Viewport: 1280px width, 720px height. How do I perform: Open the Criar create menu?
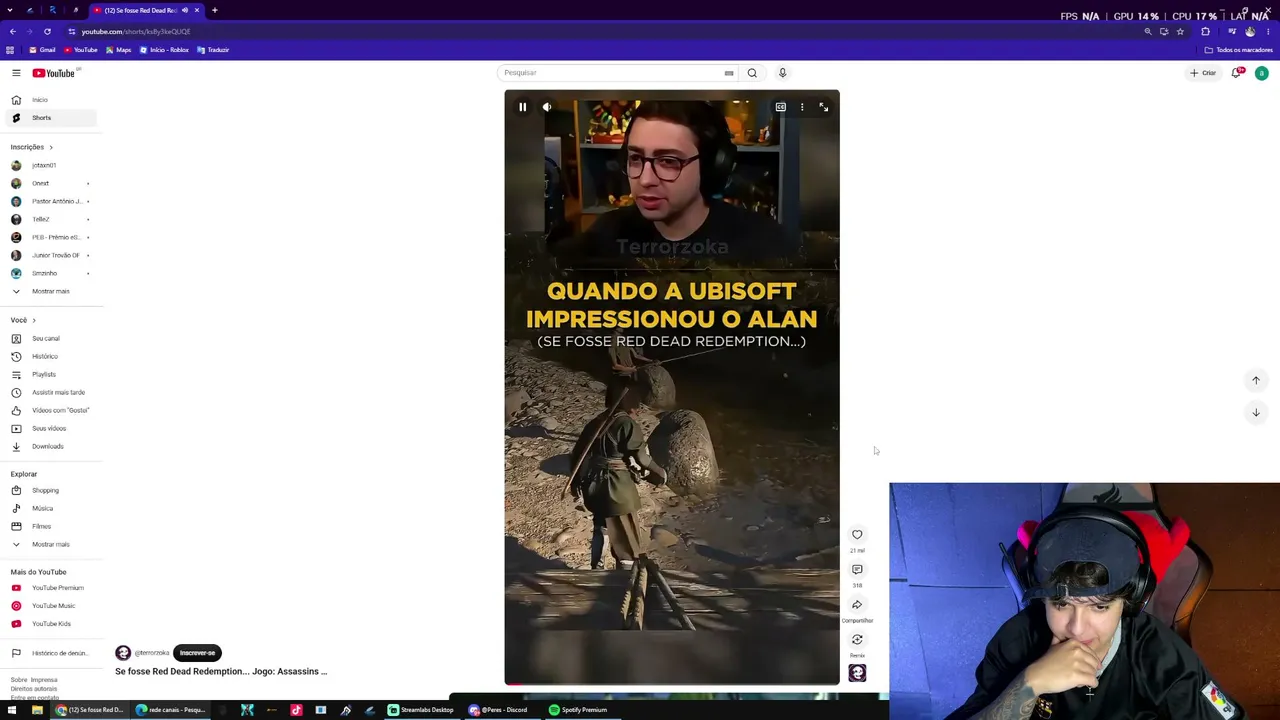click(1203, 73)
